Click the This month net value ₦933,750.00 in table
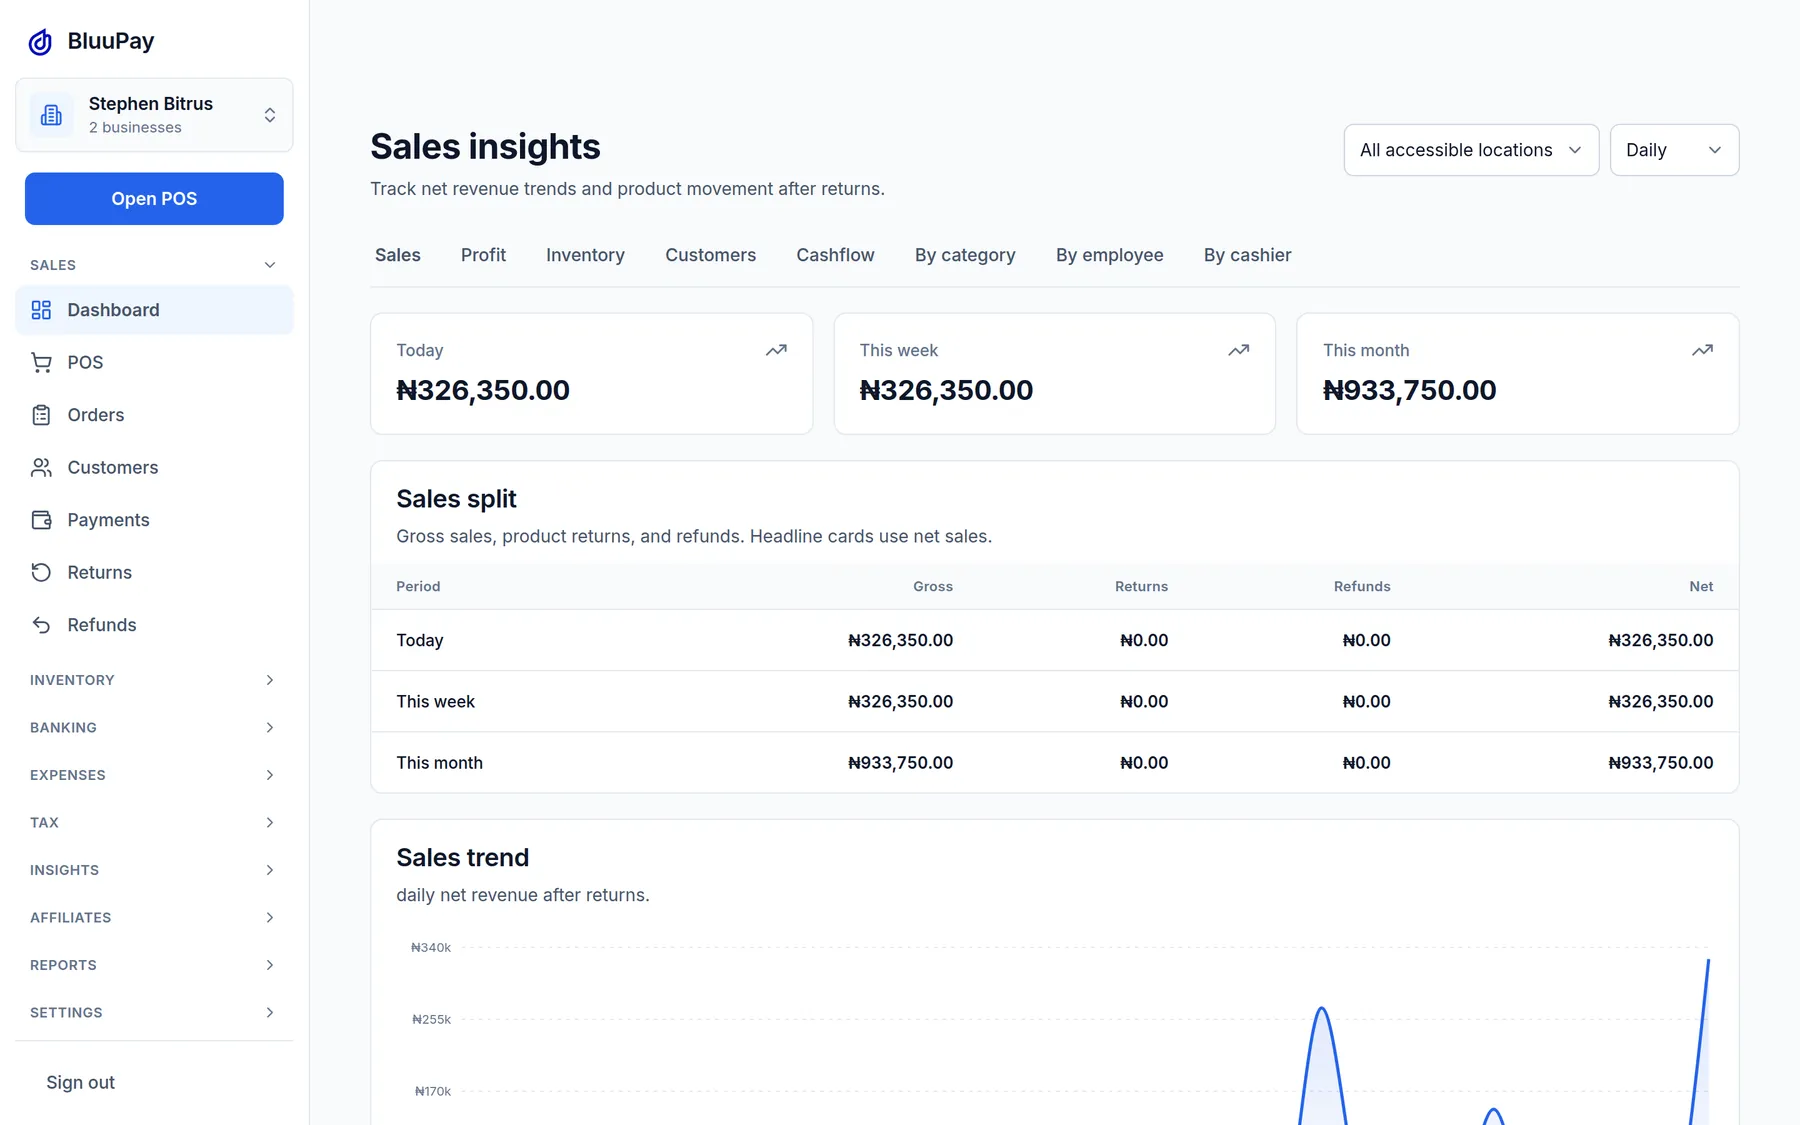 coord(1661,763)
